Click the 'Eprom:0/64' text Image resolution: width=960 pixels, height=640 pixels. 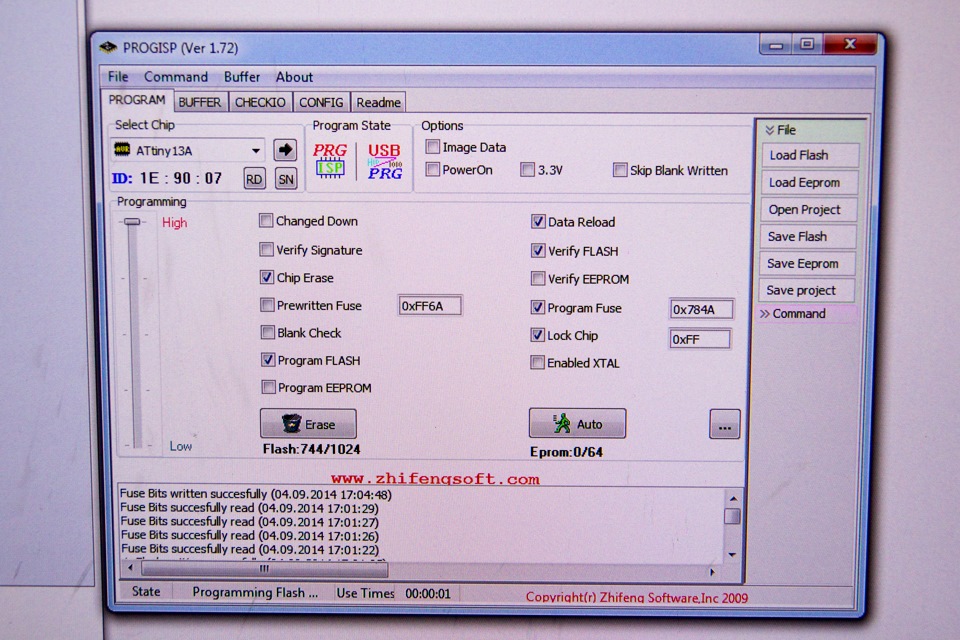coord(566,452)
